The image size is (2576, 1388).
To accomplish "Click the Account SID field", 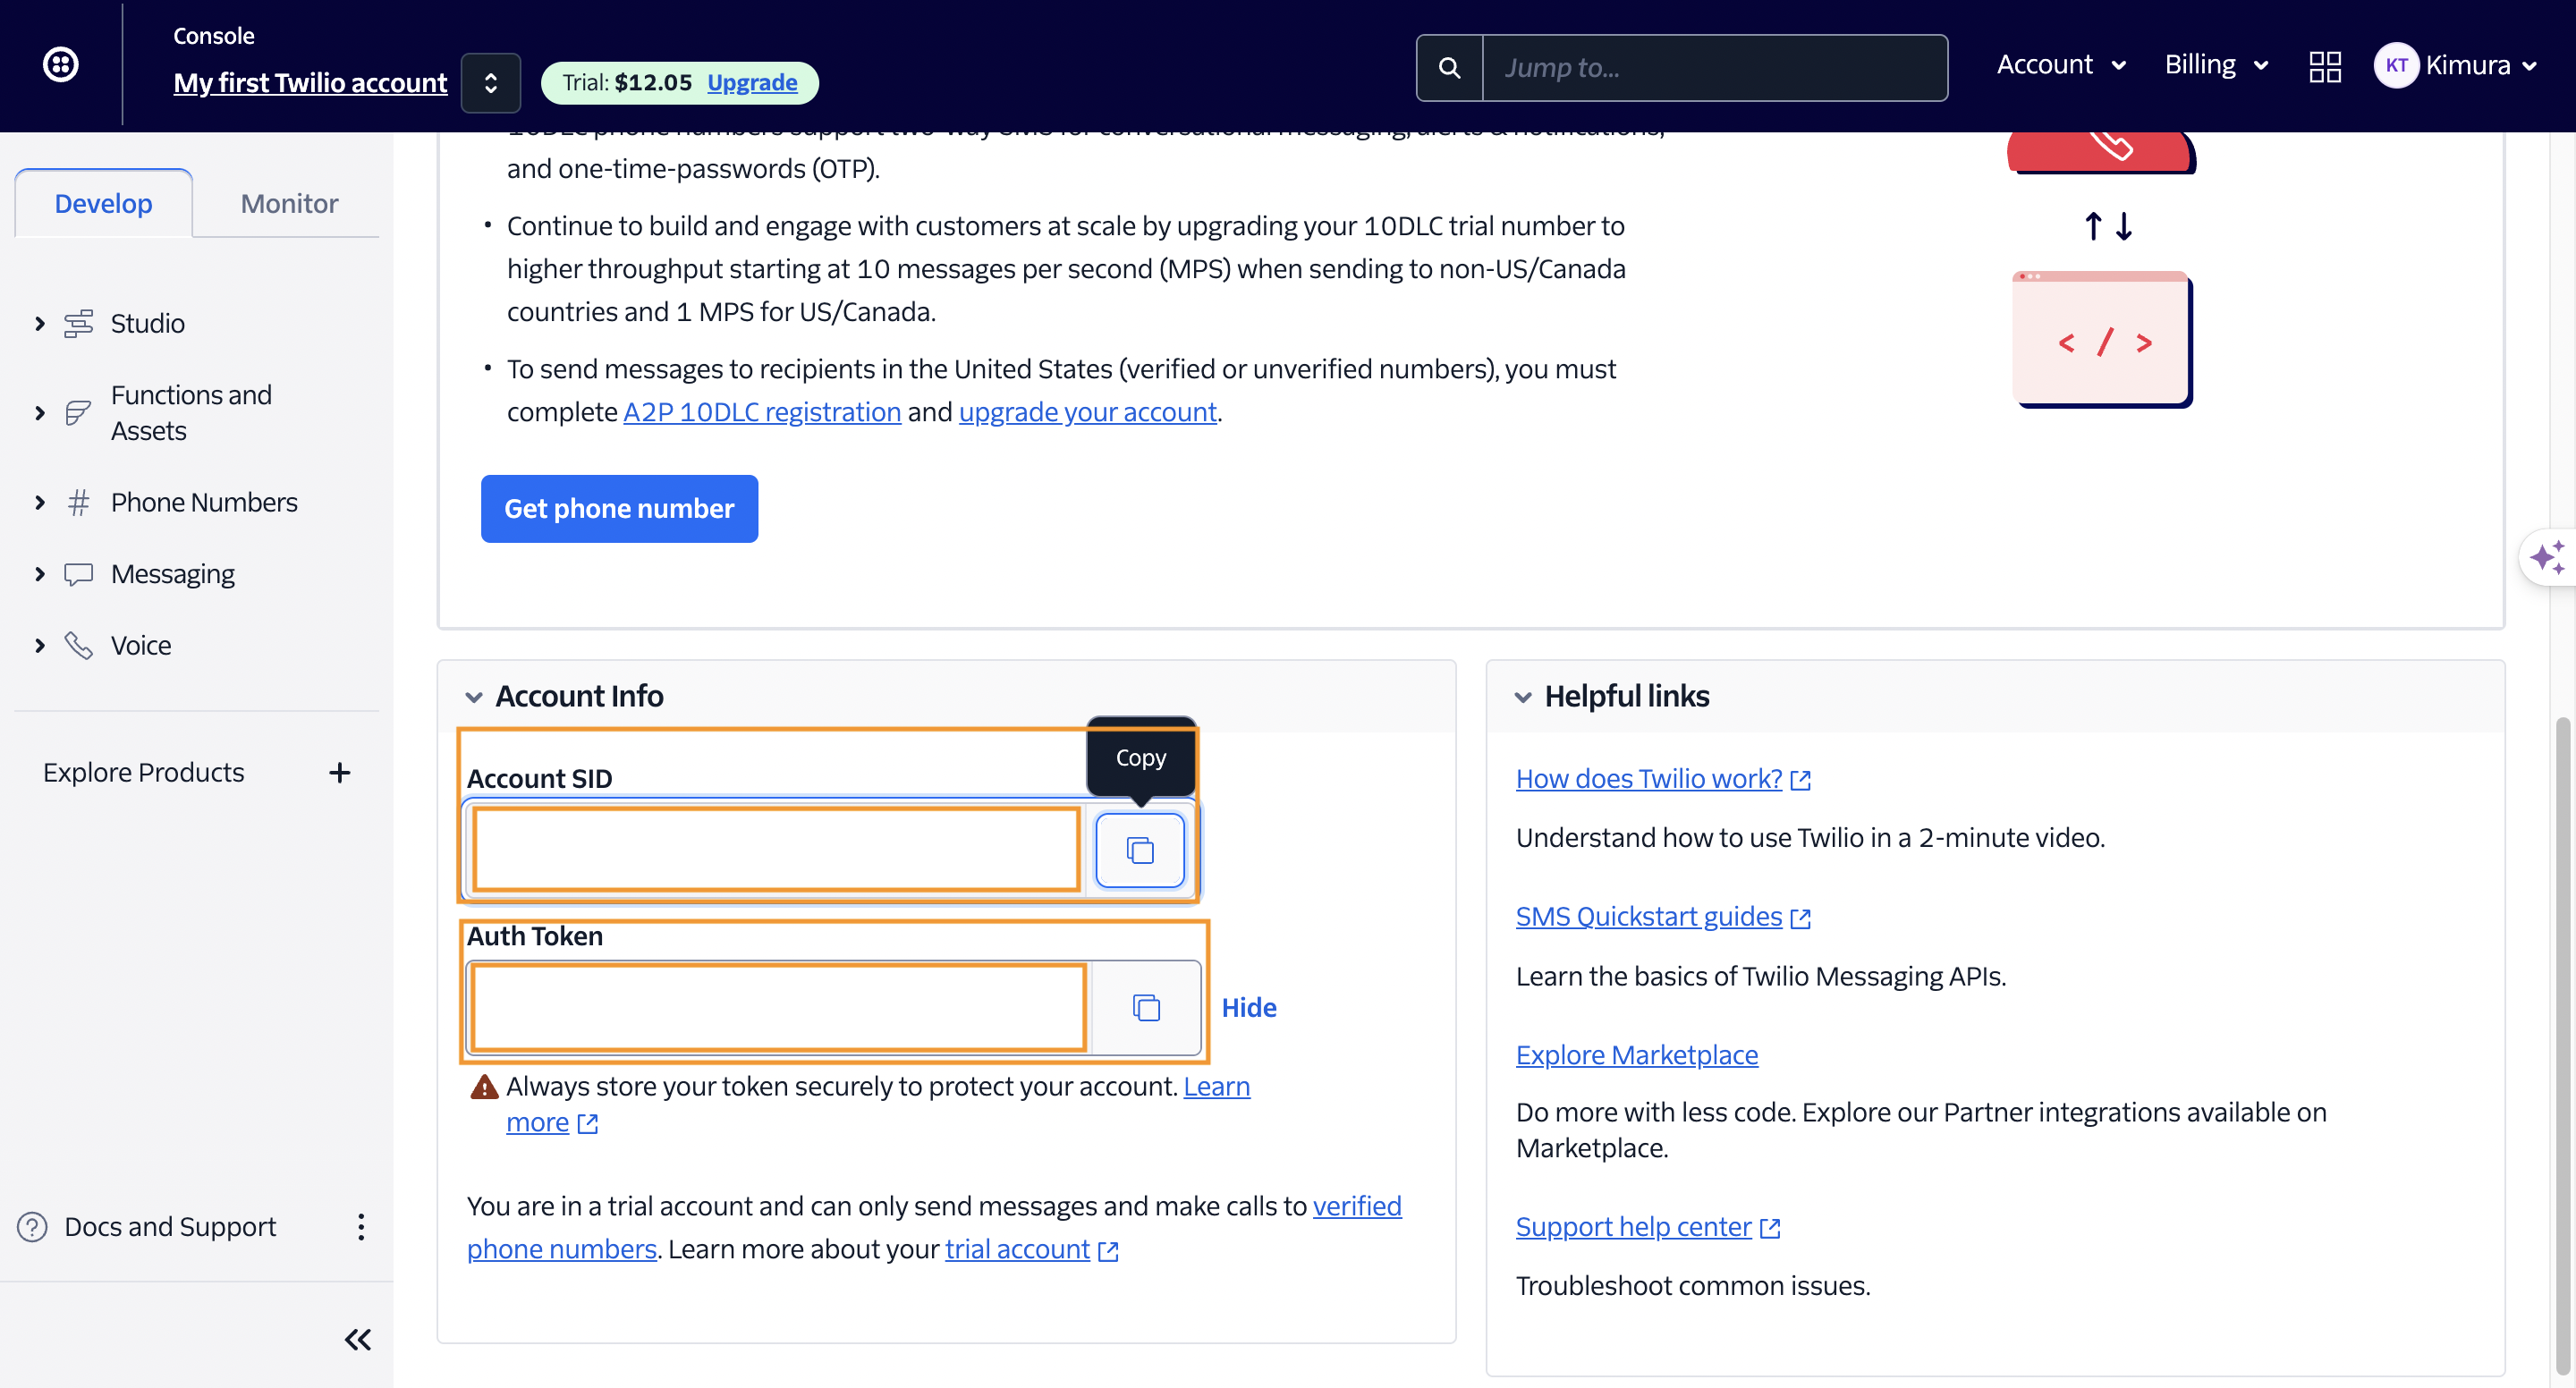I will 776,849.
